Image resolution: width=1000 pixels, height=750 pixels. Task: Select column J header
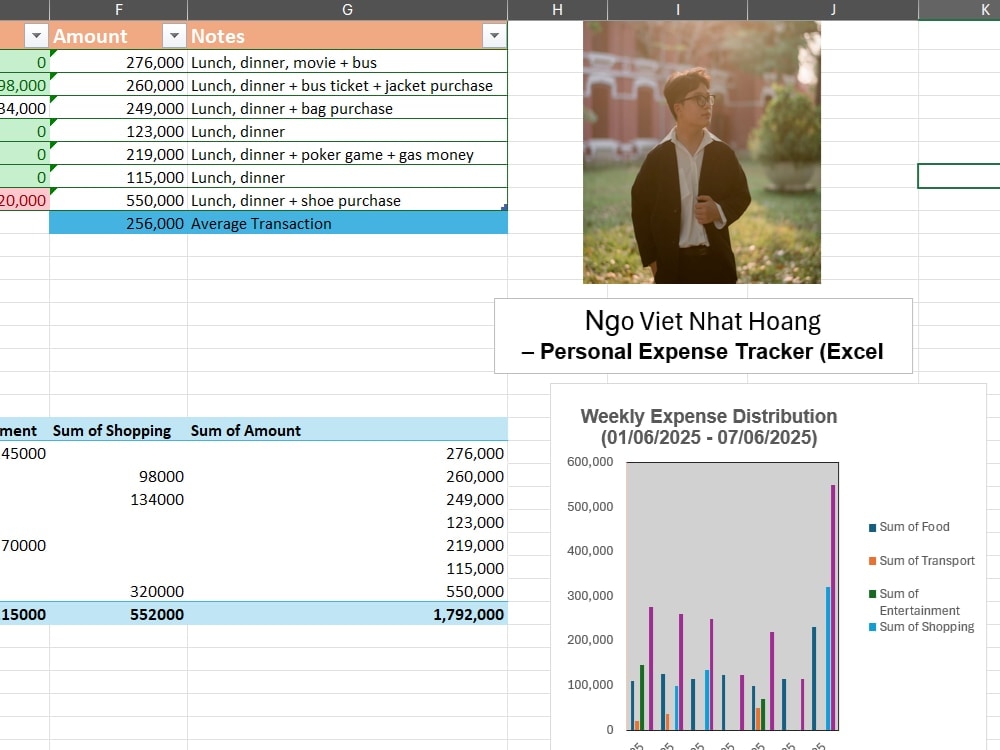(x=833, y=10)
